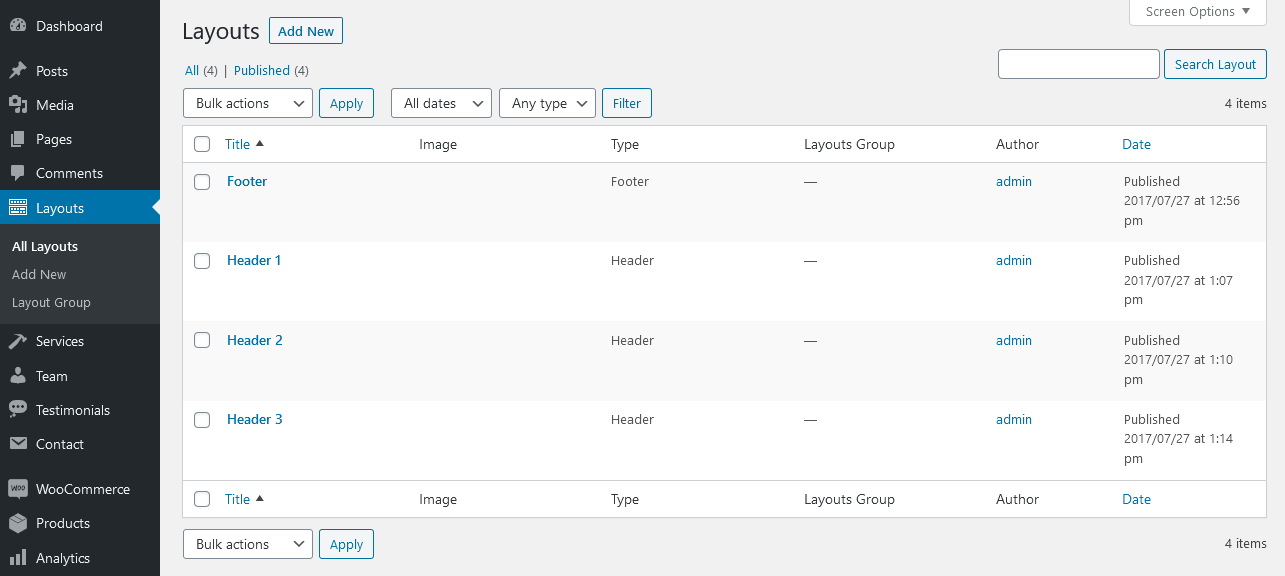Tick the select-all checkbox in table header
The image size is (1285, 576).
[202, 144]
